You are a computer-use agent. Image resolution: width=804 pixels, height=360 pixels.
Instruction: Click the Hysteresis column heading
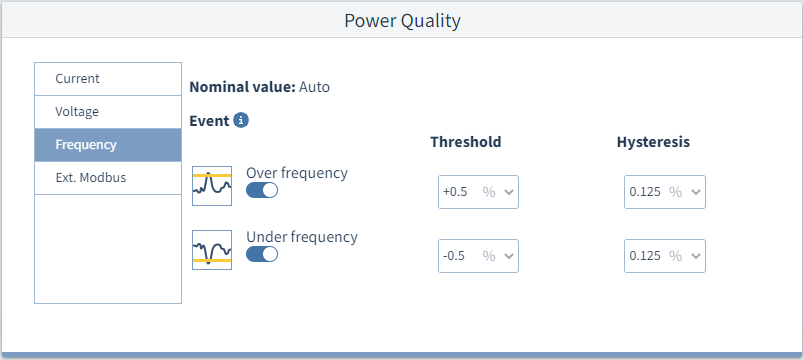point(653,142)
